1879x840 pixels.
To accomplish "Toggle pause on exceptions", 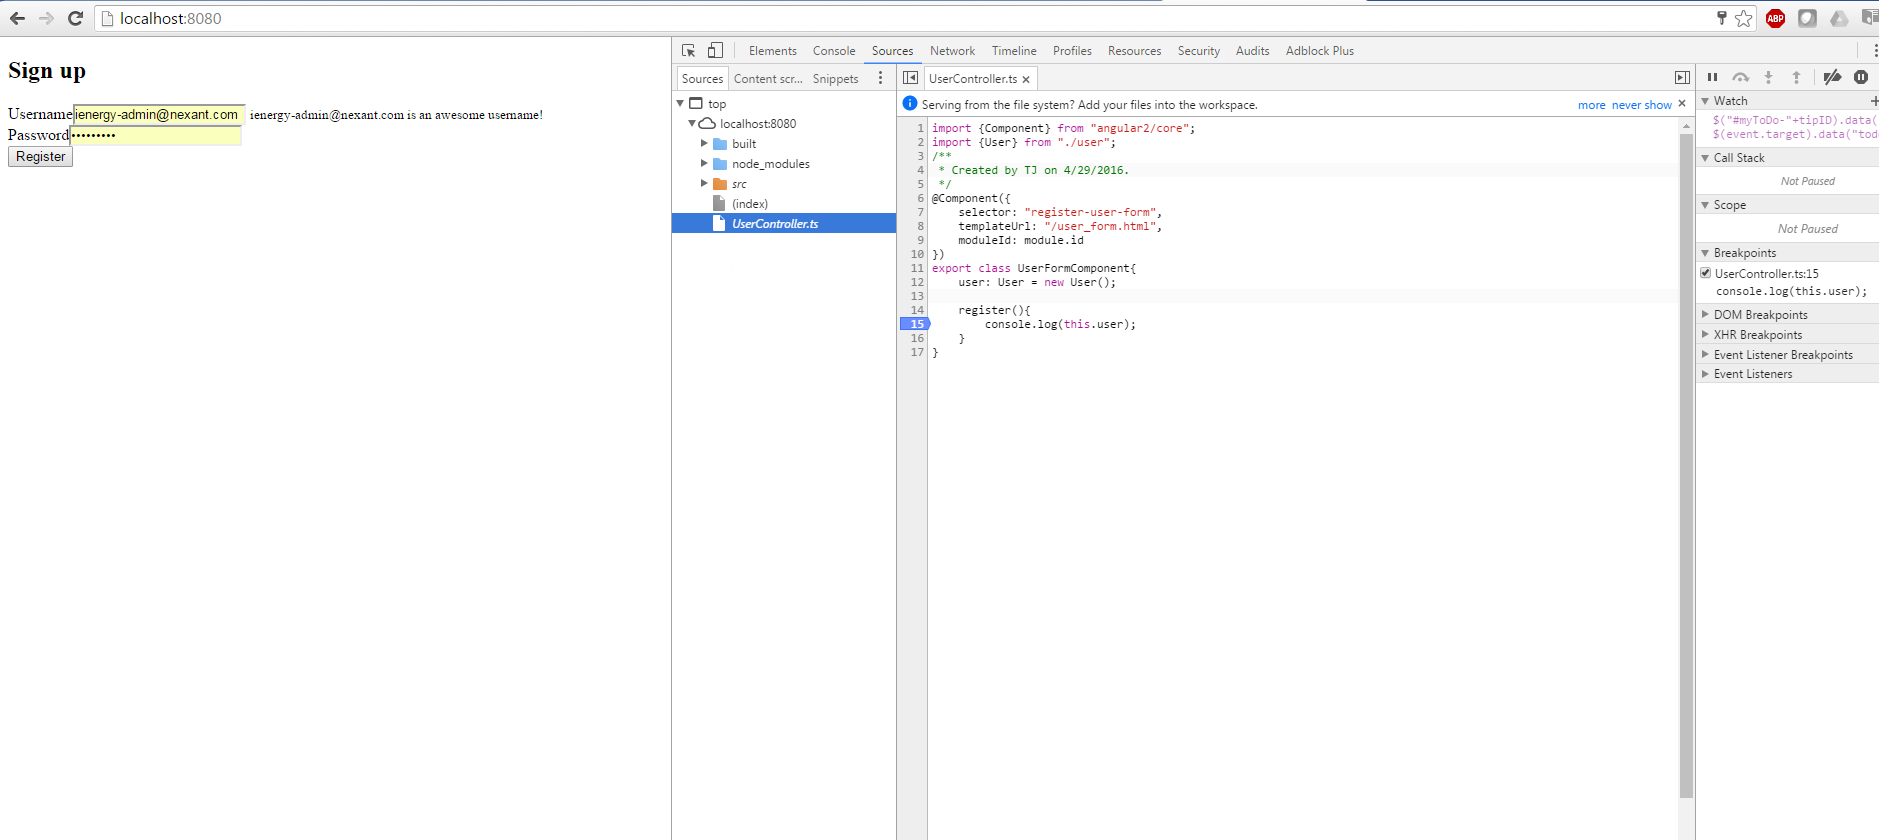I will pos(1861,77).
